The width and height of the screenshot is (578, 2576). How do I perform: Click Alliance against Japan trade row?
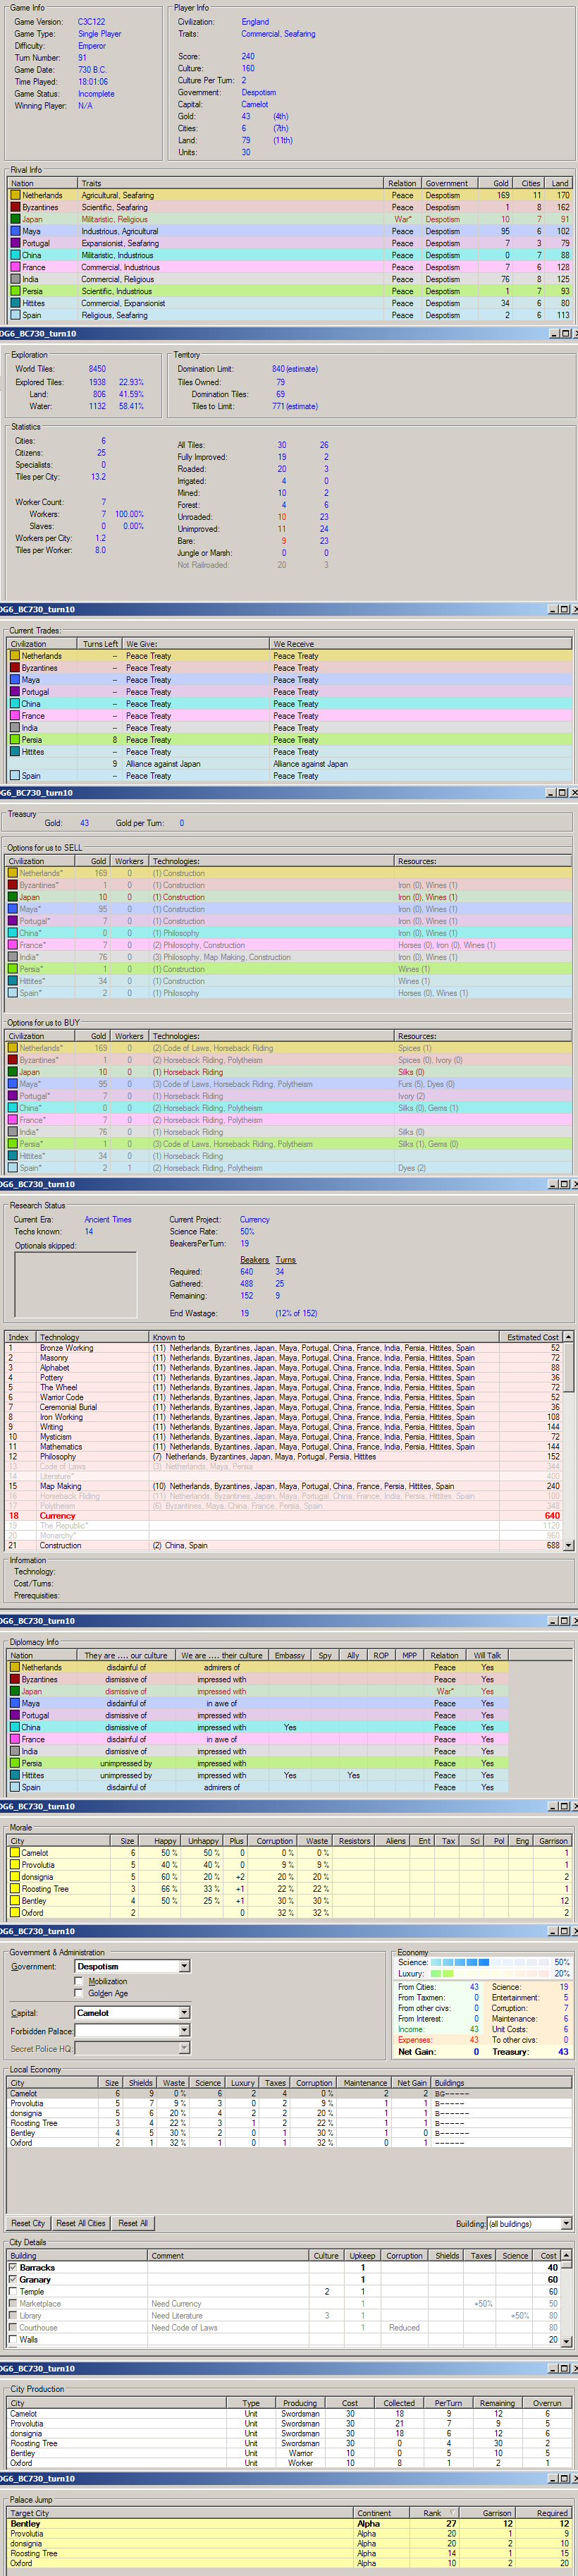click(x=290, y=764)
